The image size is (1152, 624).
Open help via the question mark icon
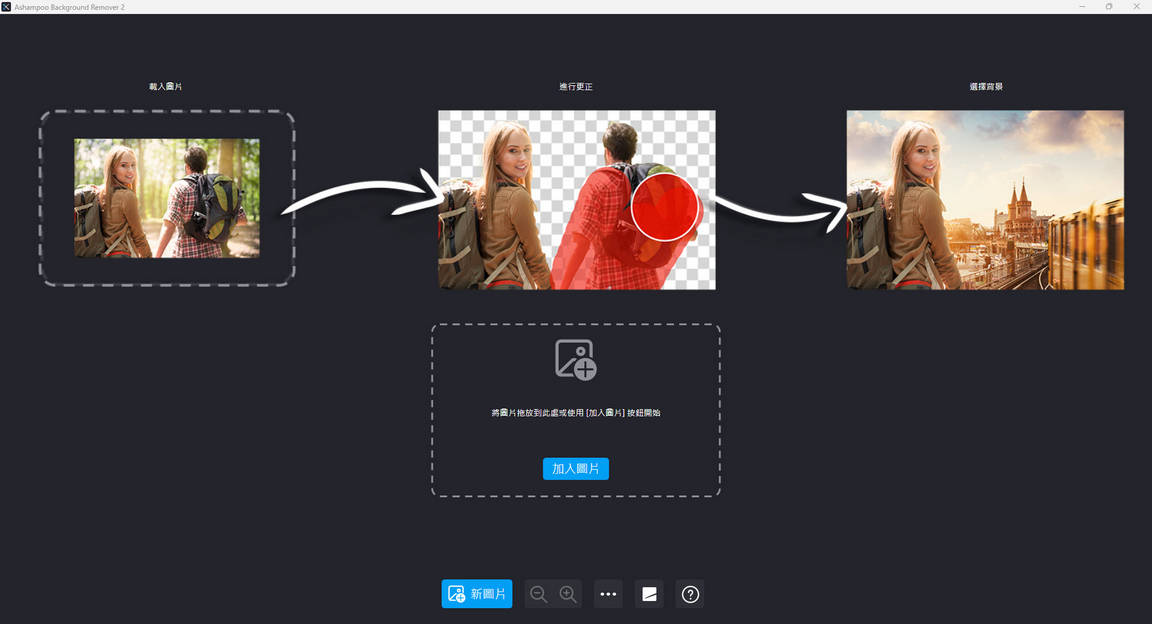coord(690,594)
